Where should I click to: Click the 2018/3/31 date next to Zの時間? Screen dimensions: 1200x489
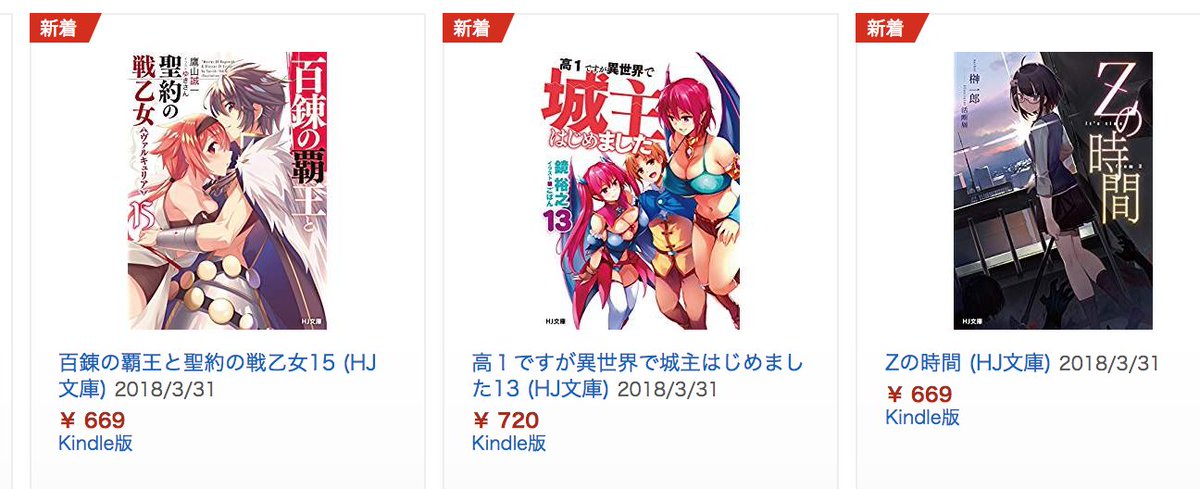click(x=1109, y=362)
